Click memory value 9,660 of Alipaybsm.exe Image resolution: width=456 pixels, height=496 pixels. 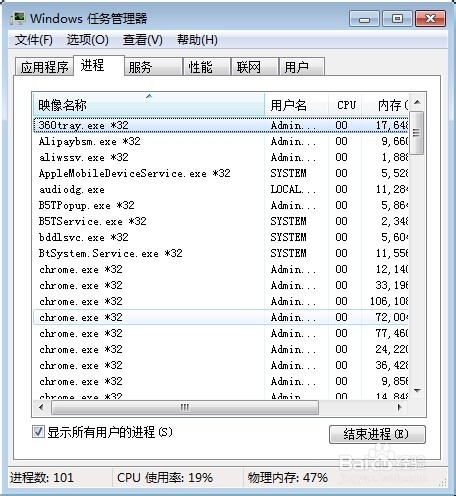[x=395, y=141]
